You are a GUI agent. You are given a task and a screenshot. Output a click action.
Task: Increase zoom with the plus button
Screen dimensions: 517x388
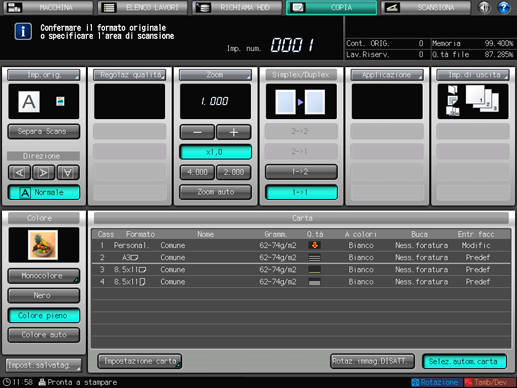(234, 132)
